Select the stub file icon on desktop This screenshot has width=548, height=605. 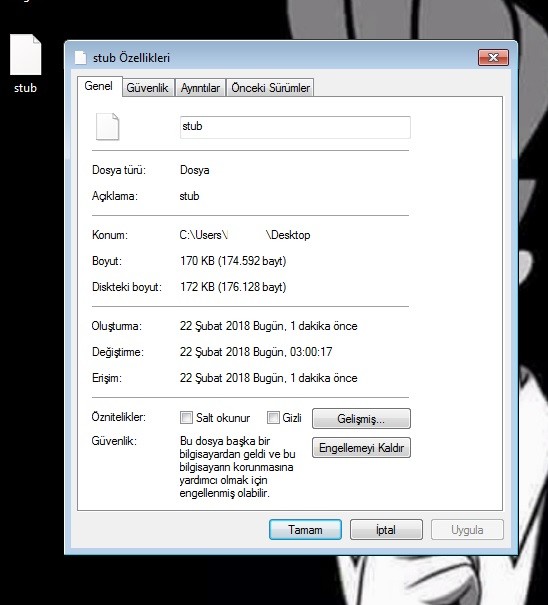coord(25,54)
